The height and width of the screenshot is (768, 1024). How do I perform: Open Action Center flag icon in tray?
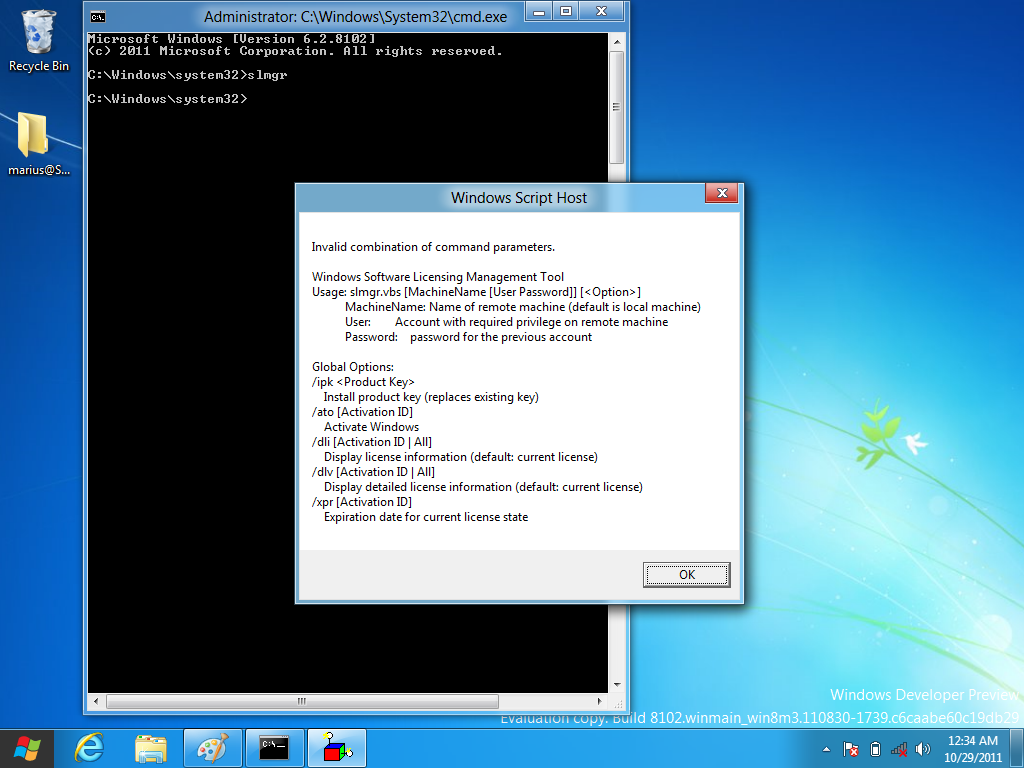click(x=850, y=749)
